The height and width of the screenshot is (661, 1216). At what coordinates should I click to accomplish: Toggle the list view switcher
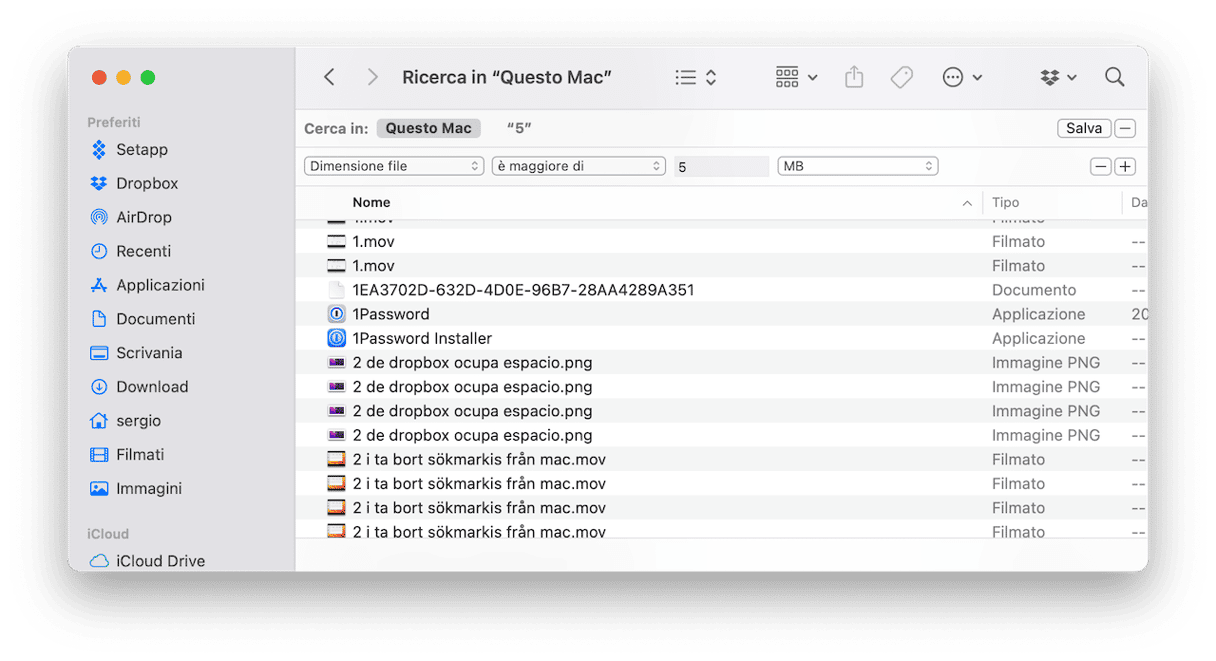click(696, 77)
